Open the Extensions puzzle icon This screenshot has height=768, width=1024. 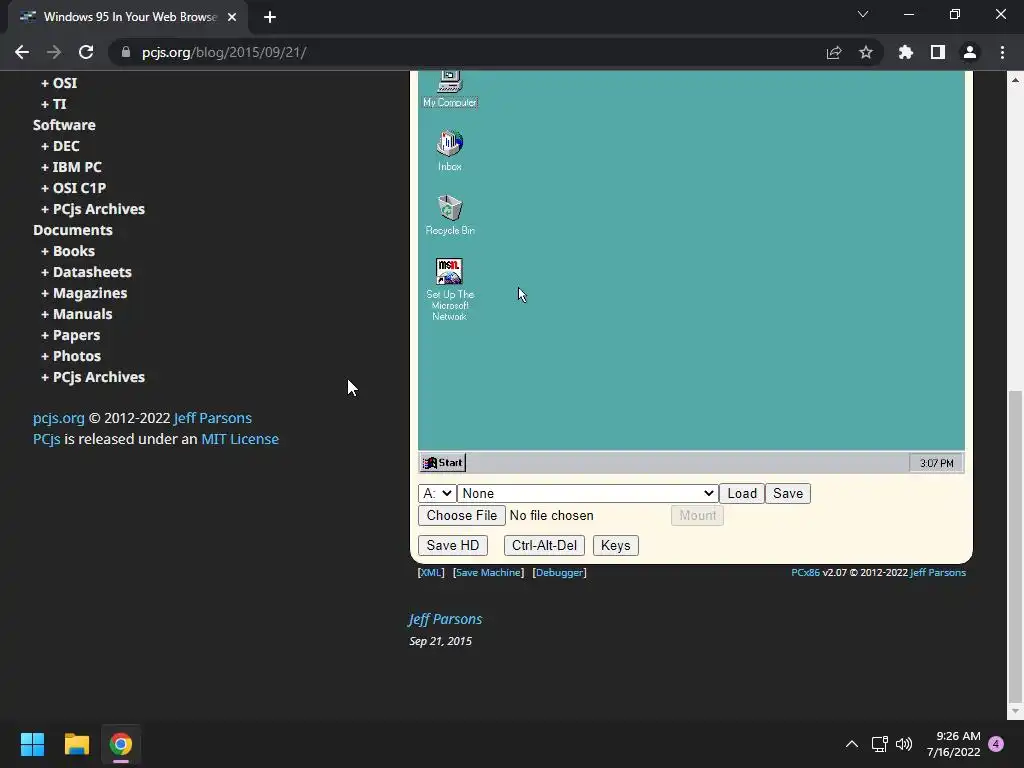(x=906, y=52)
